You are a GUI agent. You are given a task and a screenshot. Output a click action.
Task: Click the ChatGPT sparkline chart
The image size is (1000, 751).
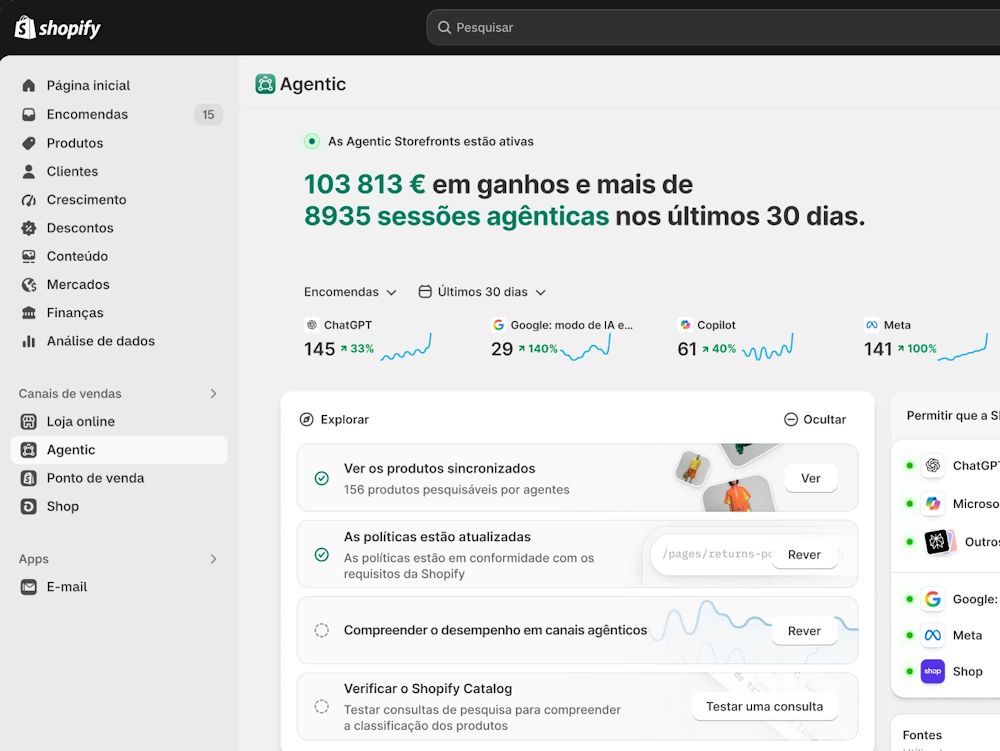(x=406, y=347)
